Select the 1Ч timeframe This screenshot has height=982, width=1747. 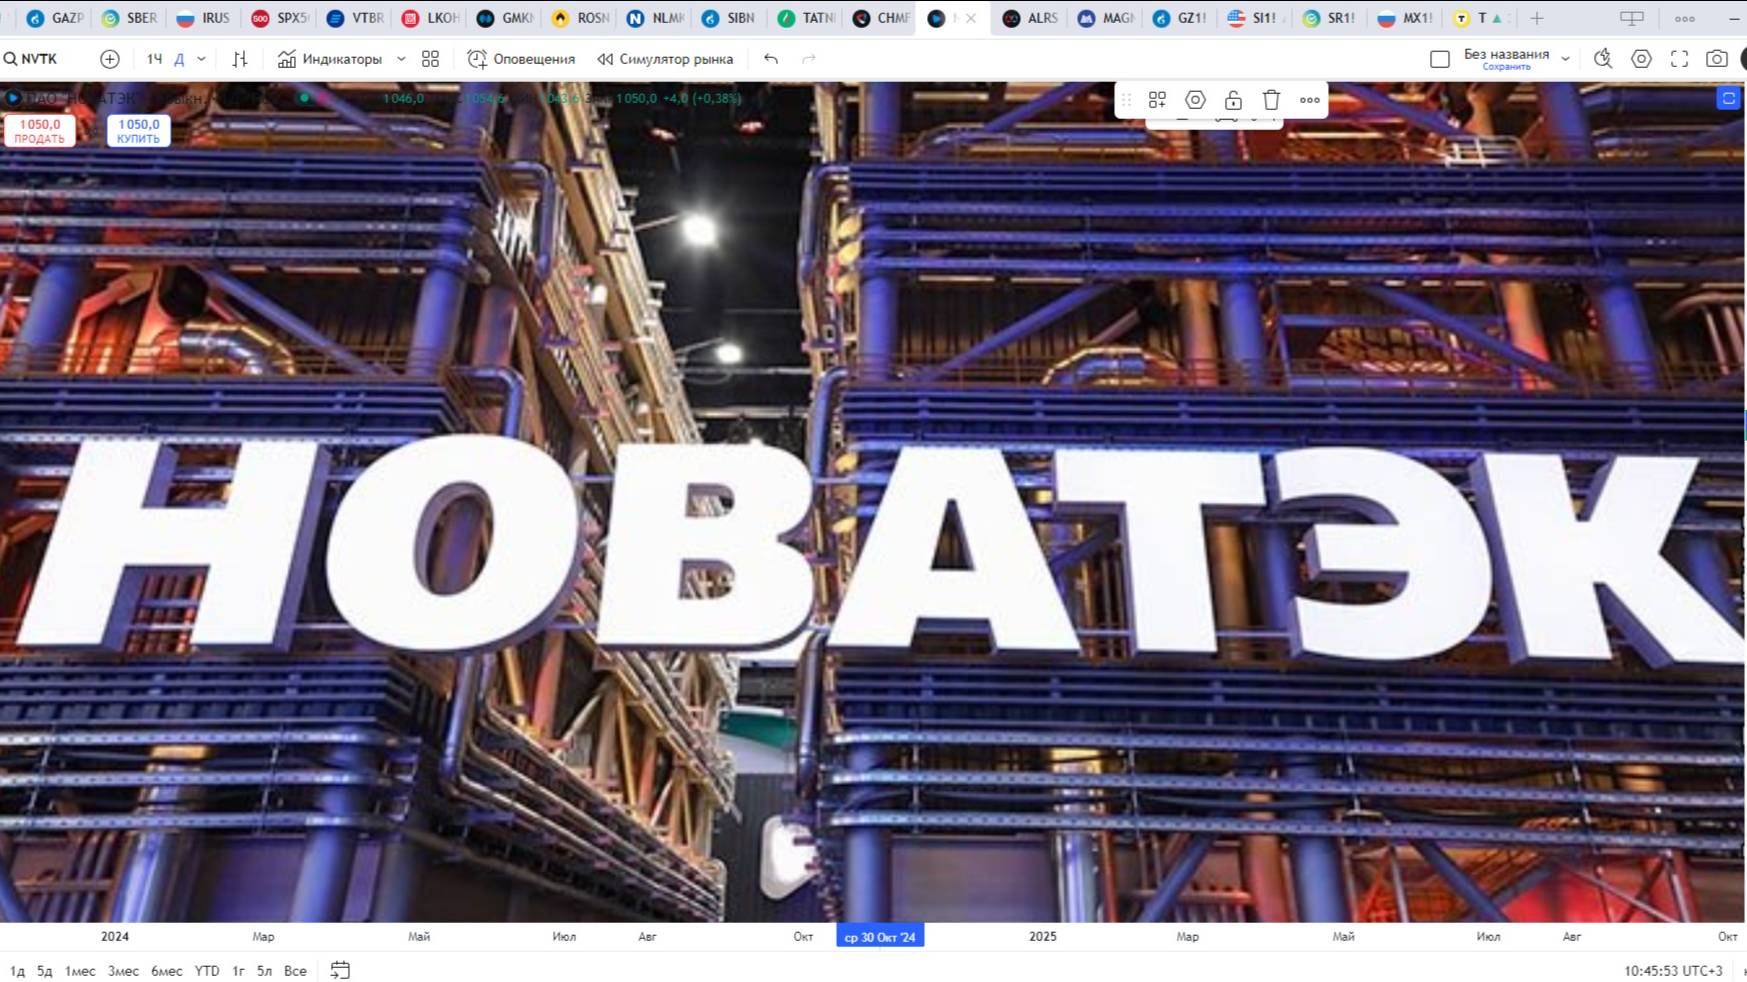pyautogui.click(x=154, y=59)
